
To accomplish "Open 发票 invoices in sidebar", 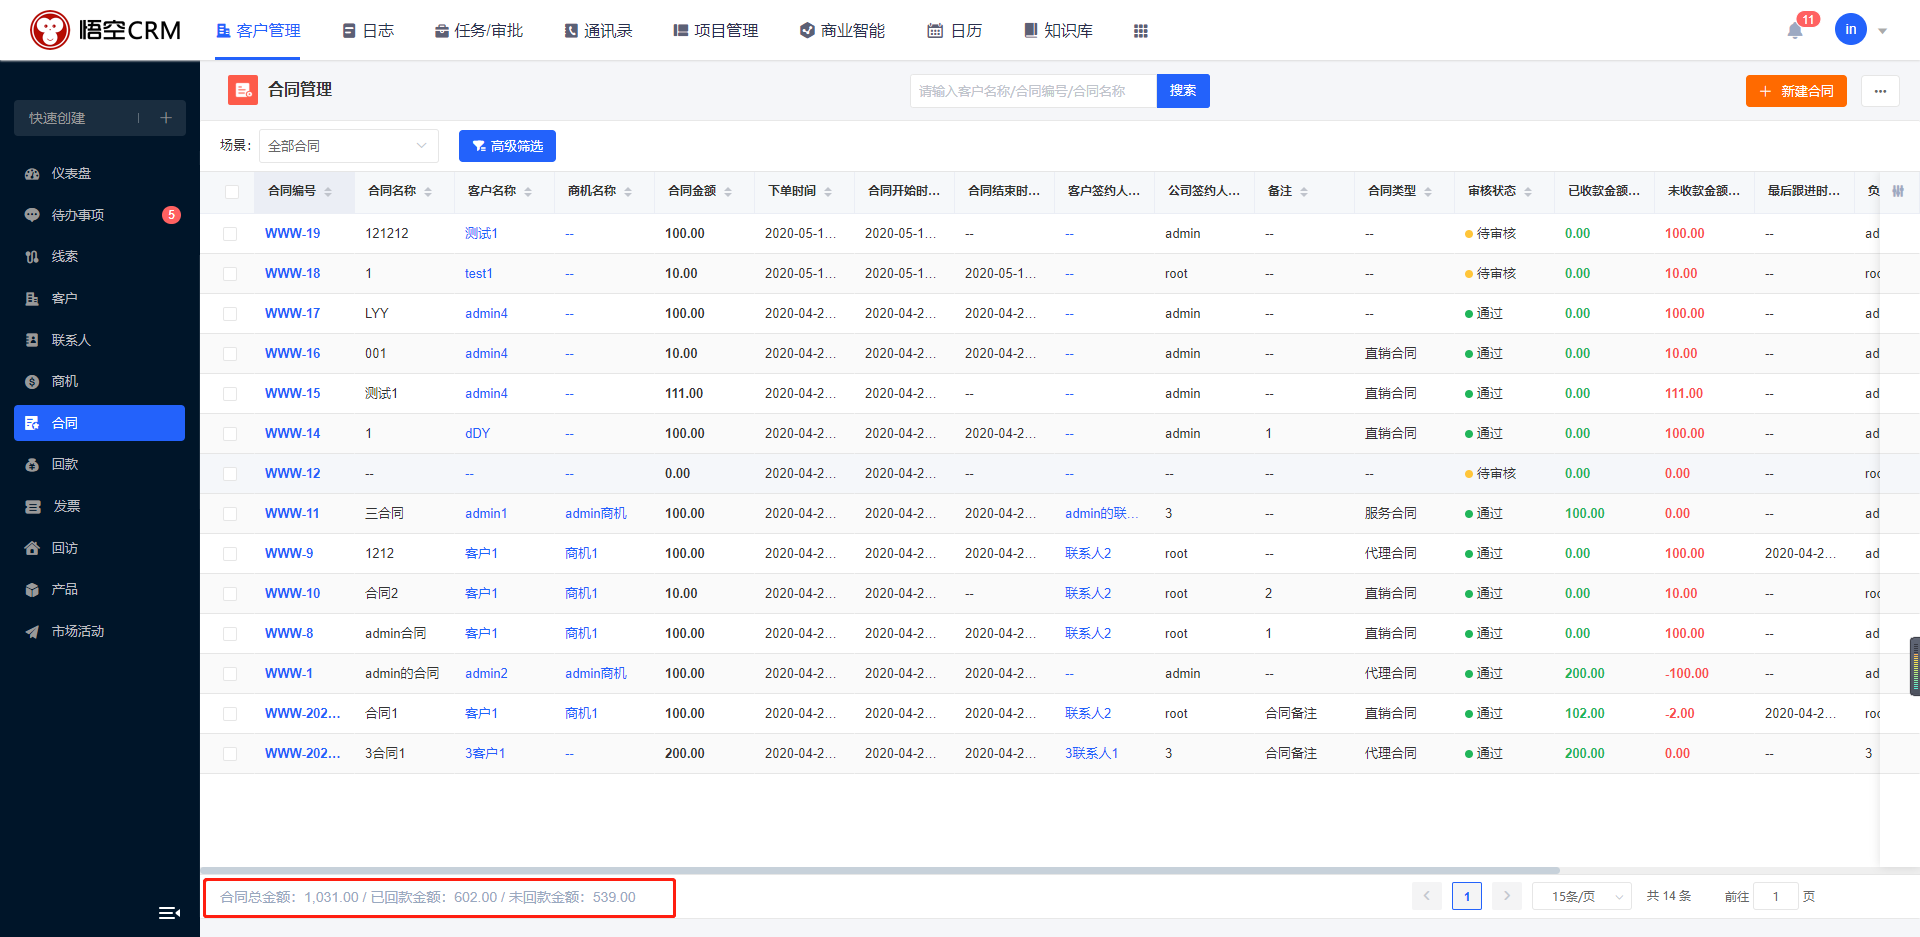I will pyautogui.click(x=100, y=506).
